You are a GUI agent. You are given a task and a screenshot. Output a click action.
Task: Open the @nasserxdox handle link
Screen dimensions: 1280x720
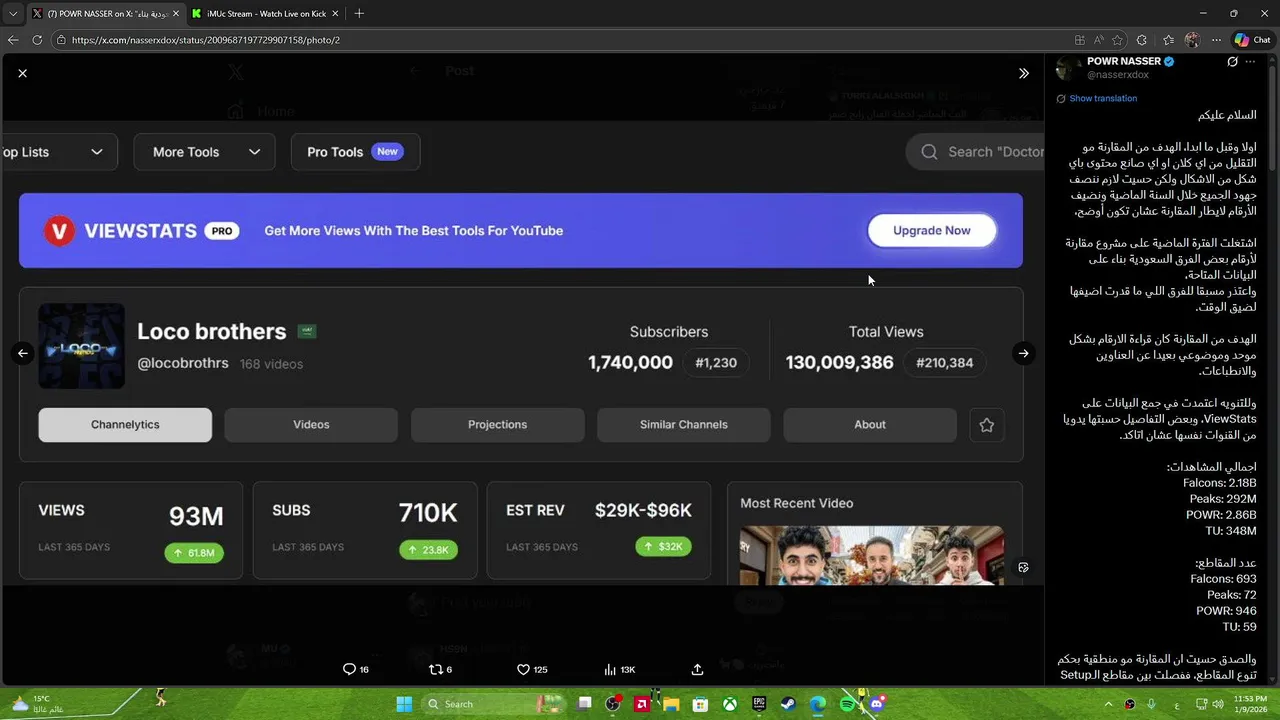(1118, 75)
